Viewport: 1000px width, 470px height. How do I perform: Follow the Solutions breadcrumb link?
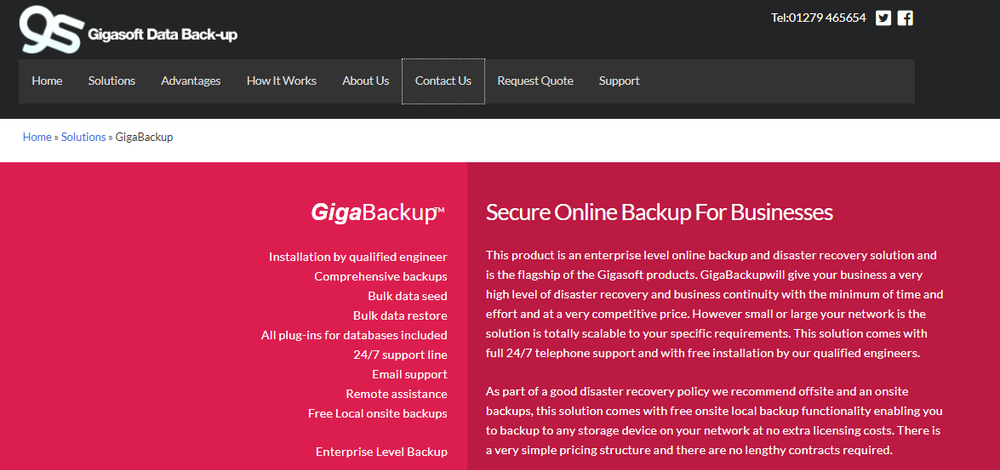click(84, 137)
